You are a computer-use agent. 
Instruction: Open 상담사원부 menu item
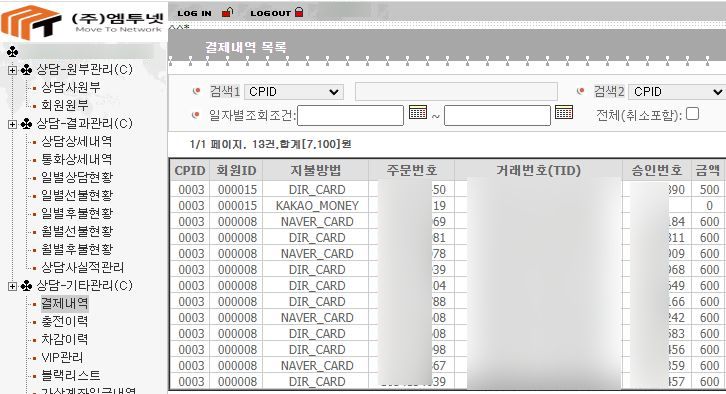(71, 87)
